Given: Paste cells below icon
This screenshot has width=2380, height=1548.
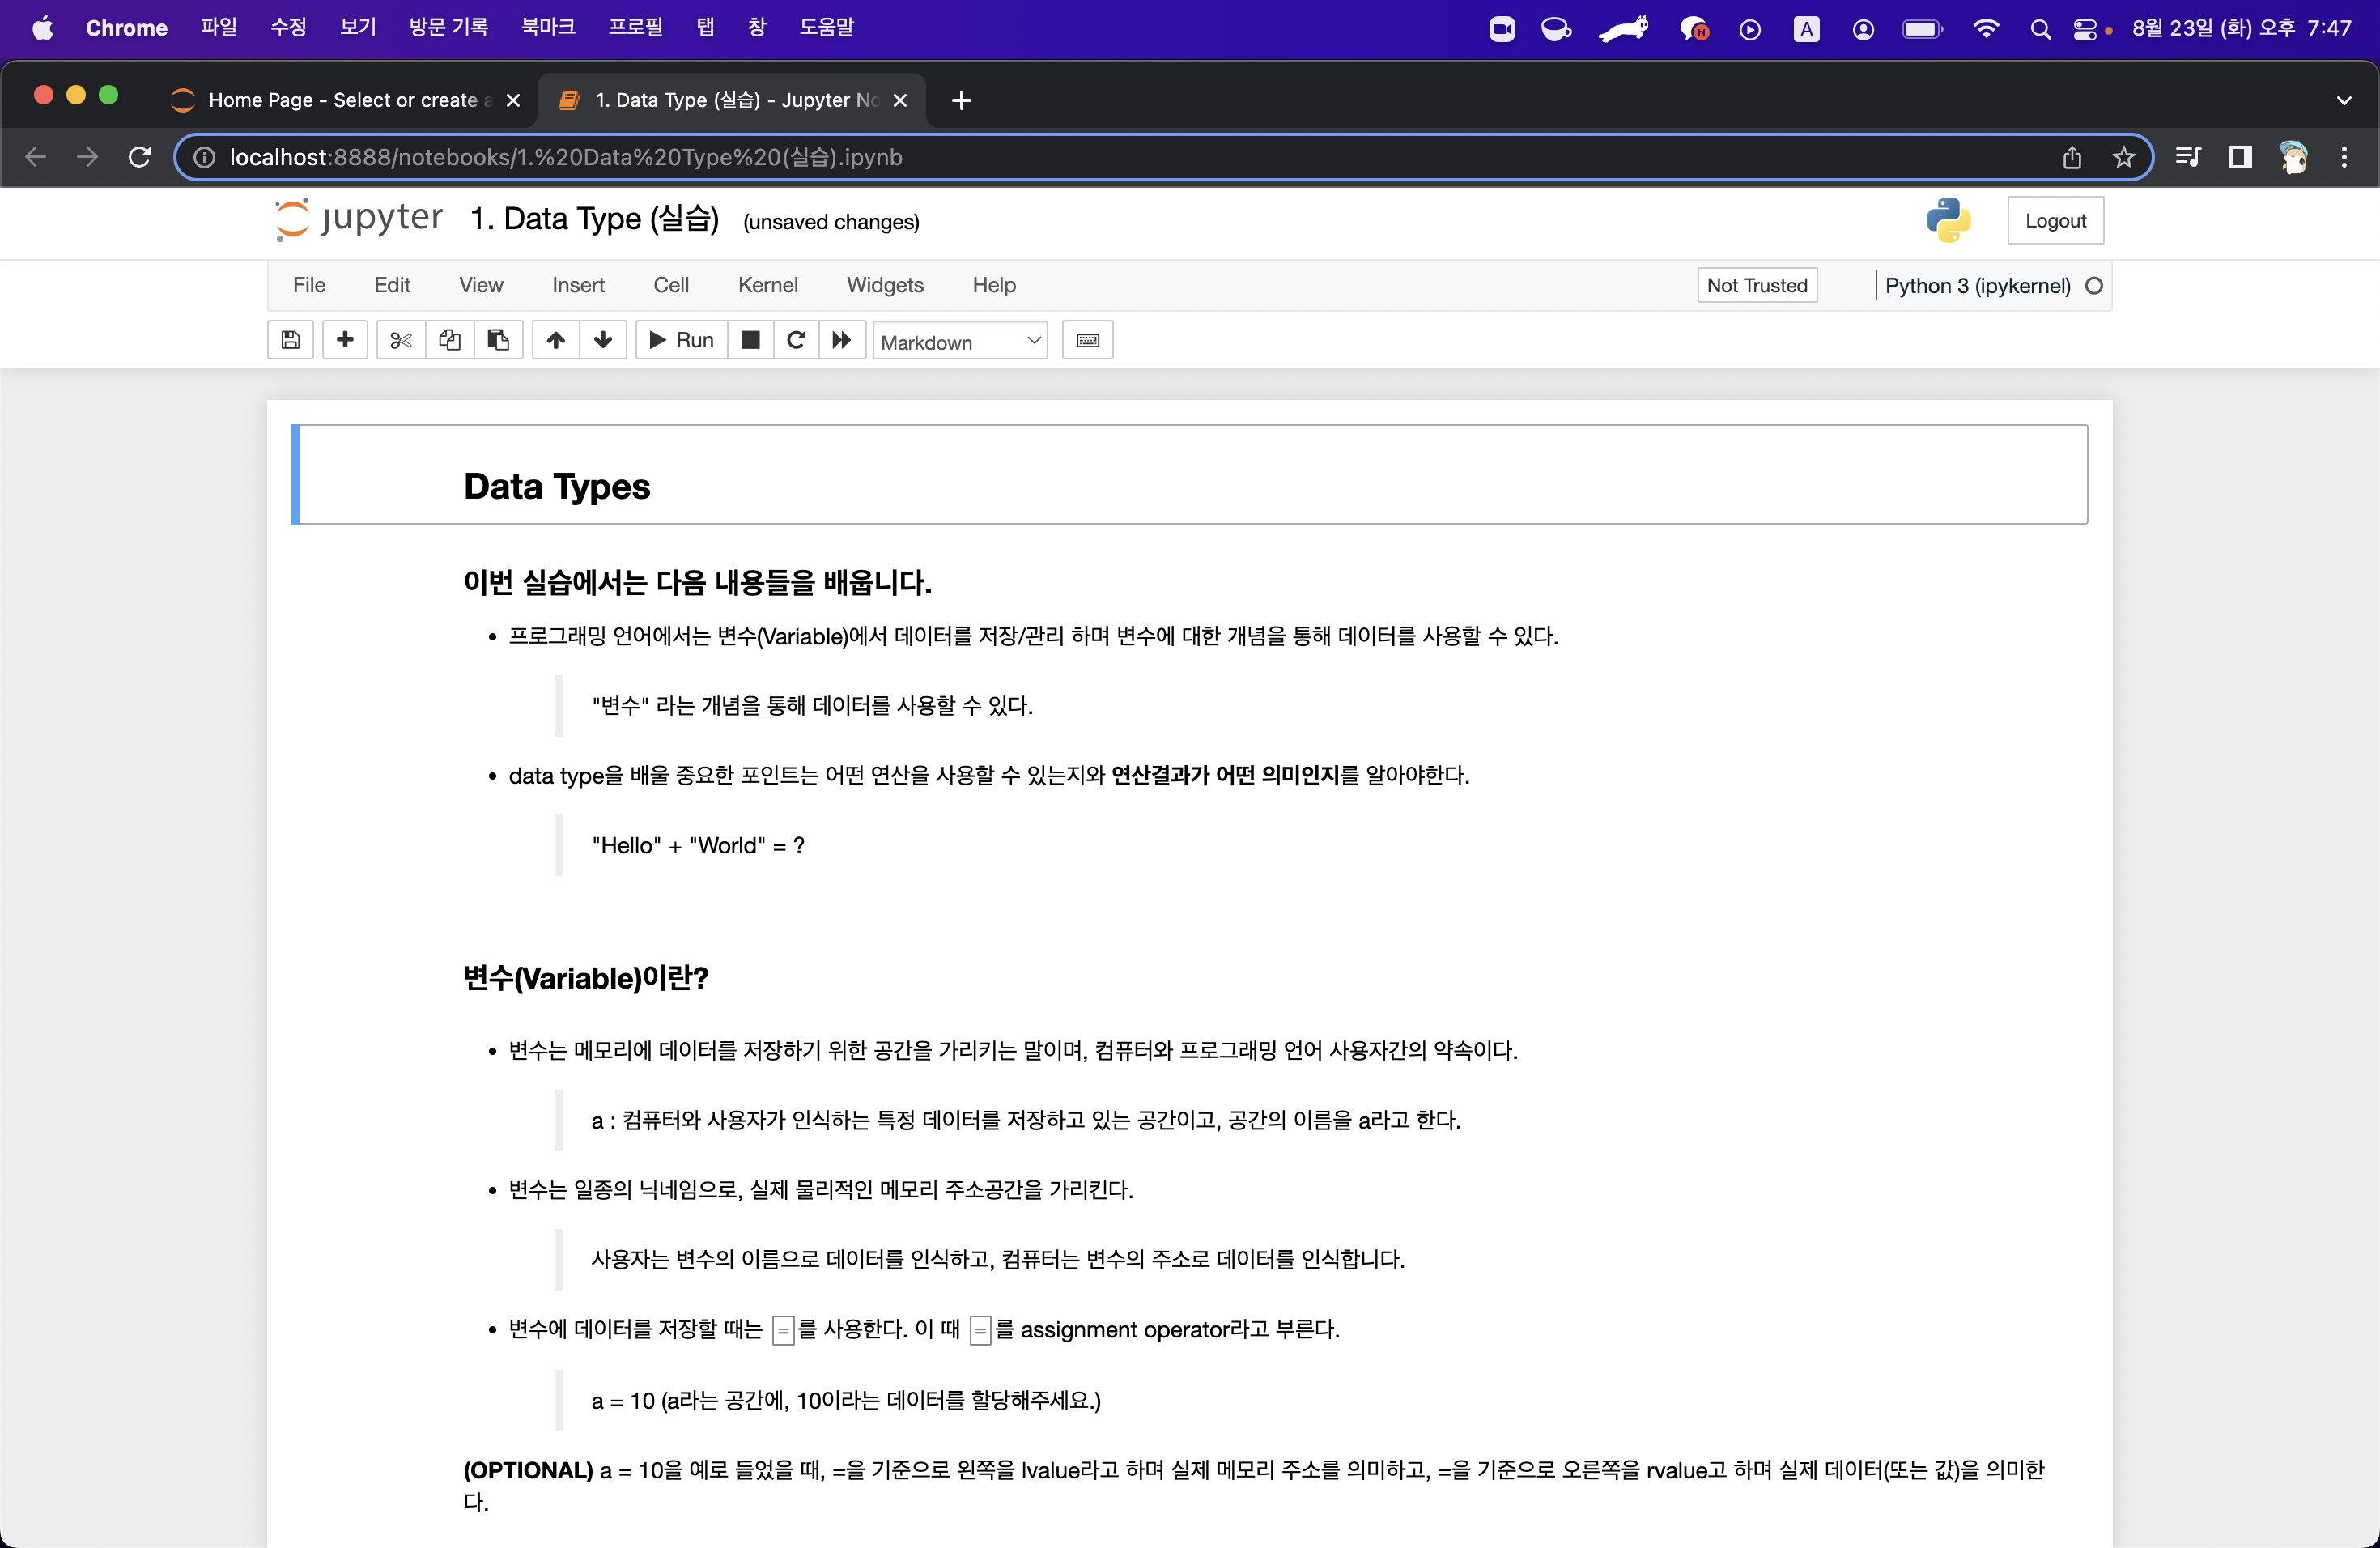Looking at the screenshot, I should [x=498, y=340].
